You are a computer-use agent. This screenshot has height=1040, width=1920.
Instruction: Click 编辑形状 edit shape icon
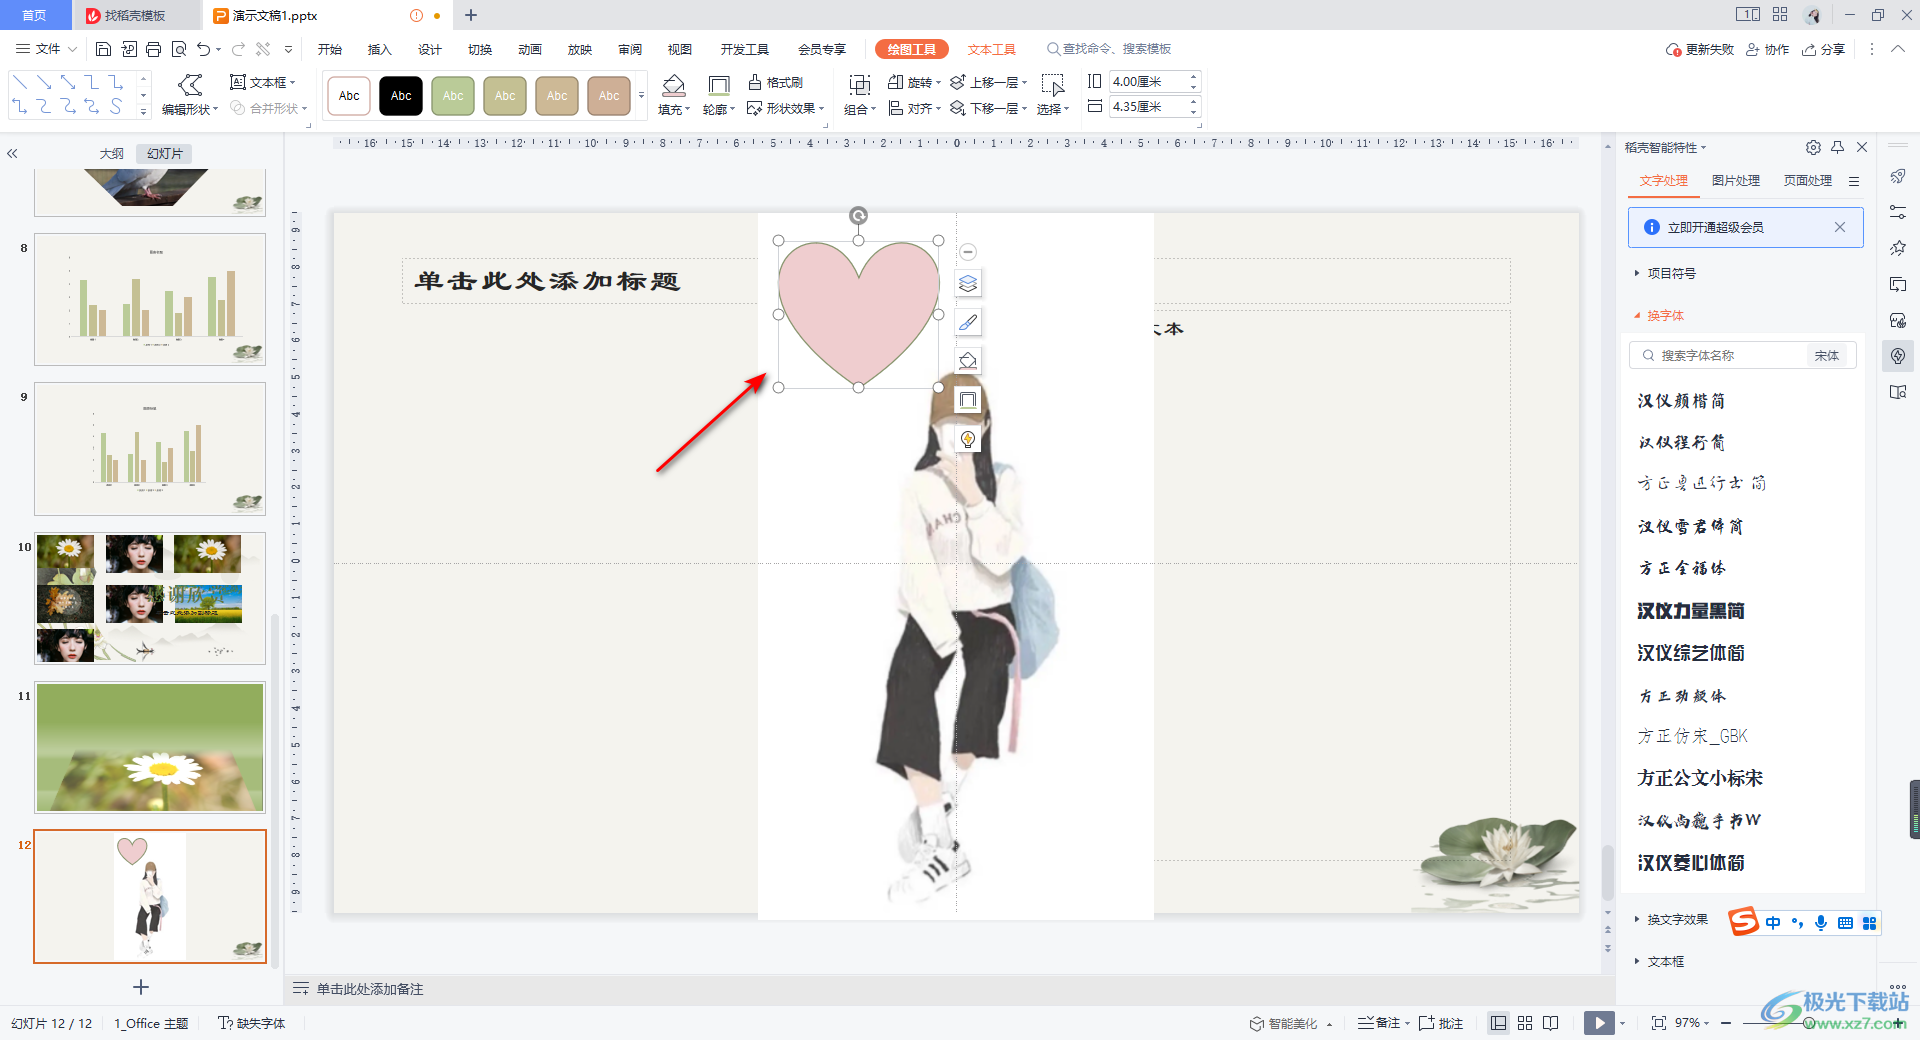click(x=190, y=85)
